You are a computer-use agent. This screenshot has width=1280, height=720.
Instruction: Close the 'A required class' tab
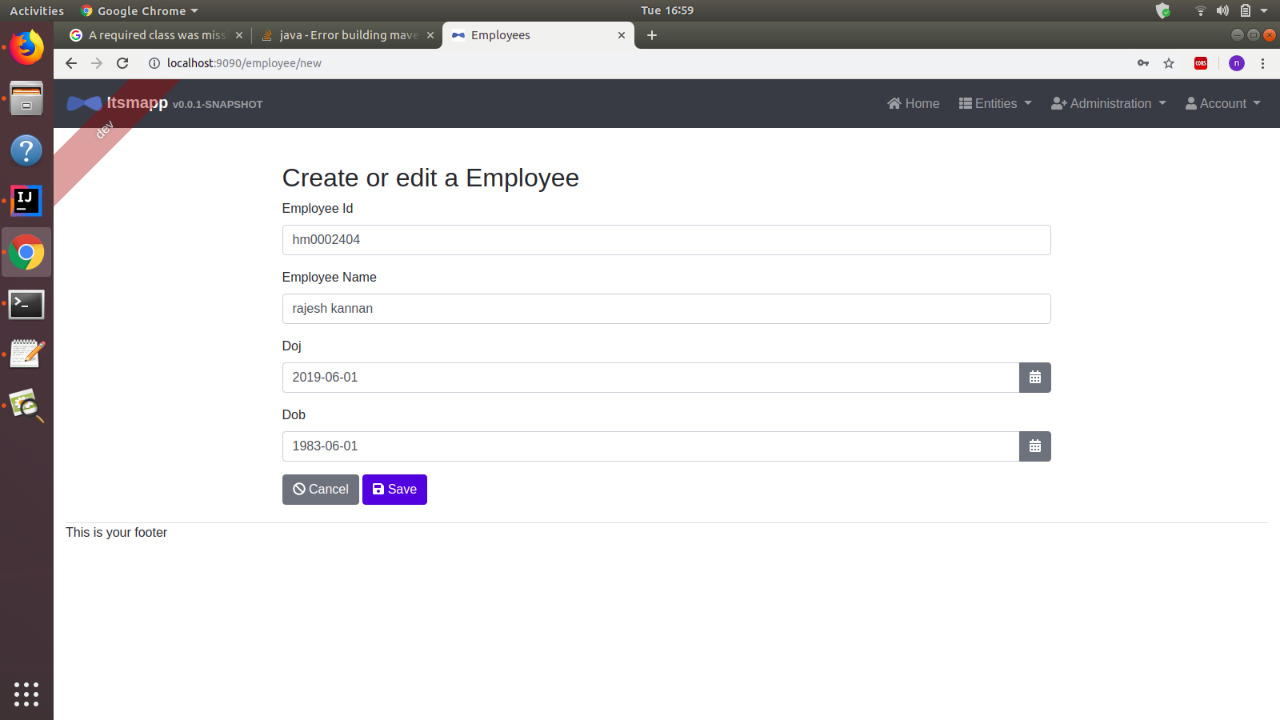pos(239,35)
